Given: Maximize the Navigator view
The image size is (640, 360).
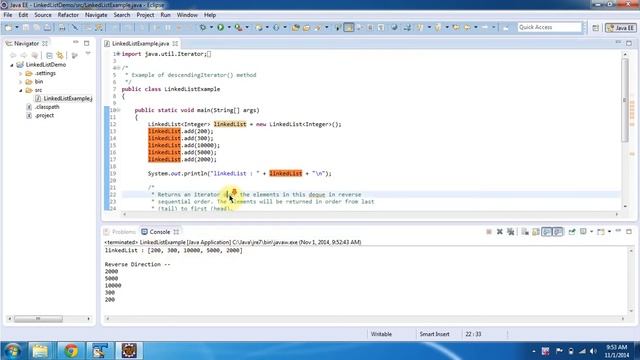Looking at the screenshot, I should tap(87, 43).
